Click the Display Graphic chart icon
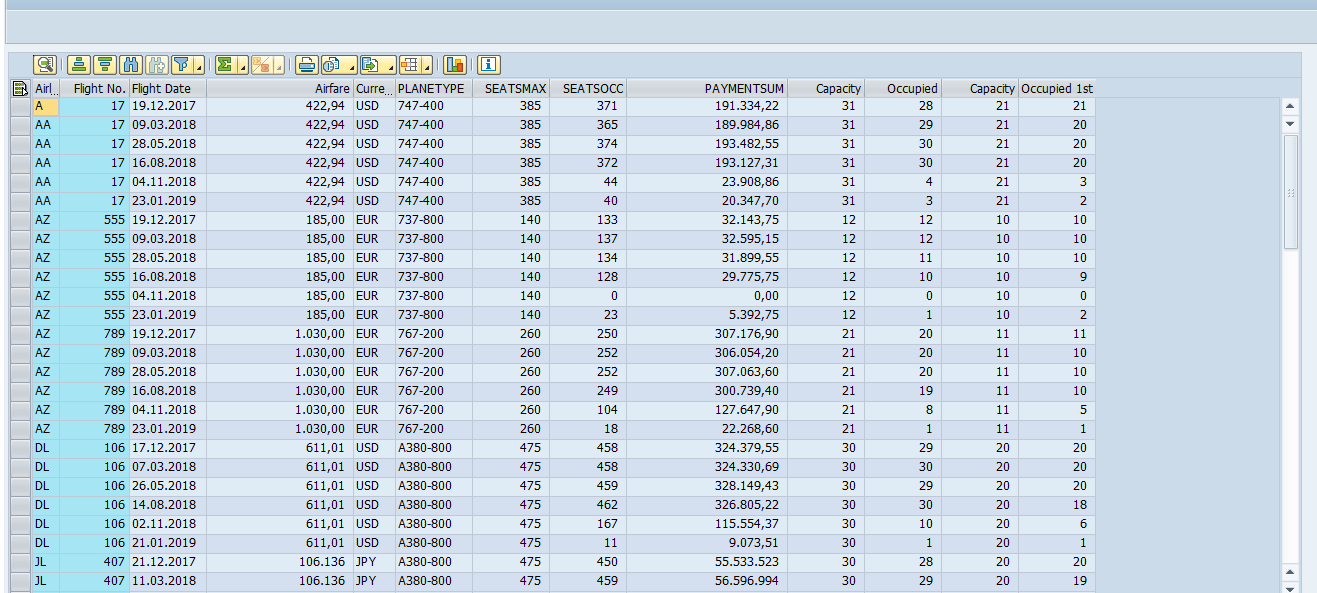 (x=455, y=65)
